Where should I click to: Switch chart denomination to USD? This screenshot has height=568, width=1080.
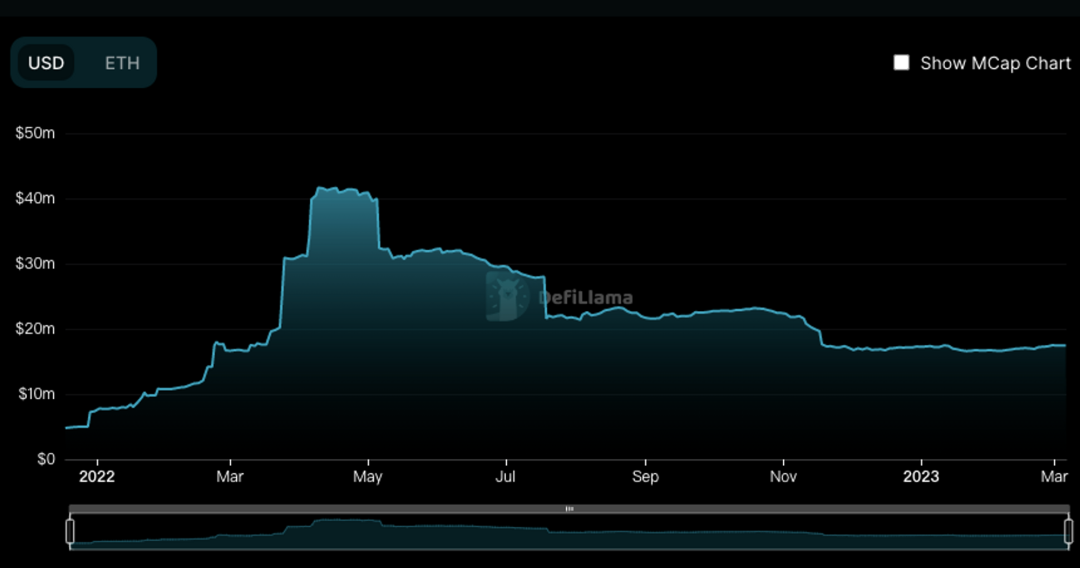pyautogui.click(x=46, y=63)
